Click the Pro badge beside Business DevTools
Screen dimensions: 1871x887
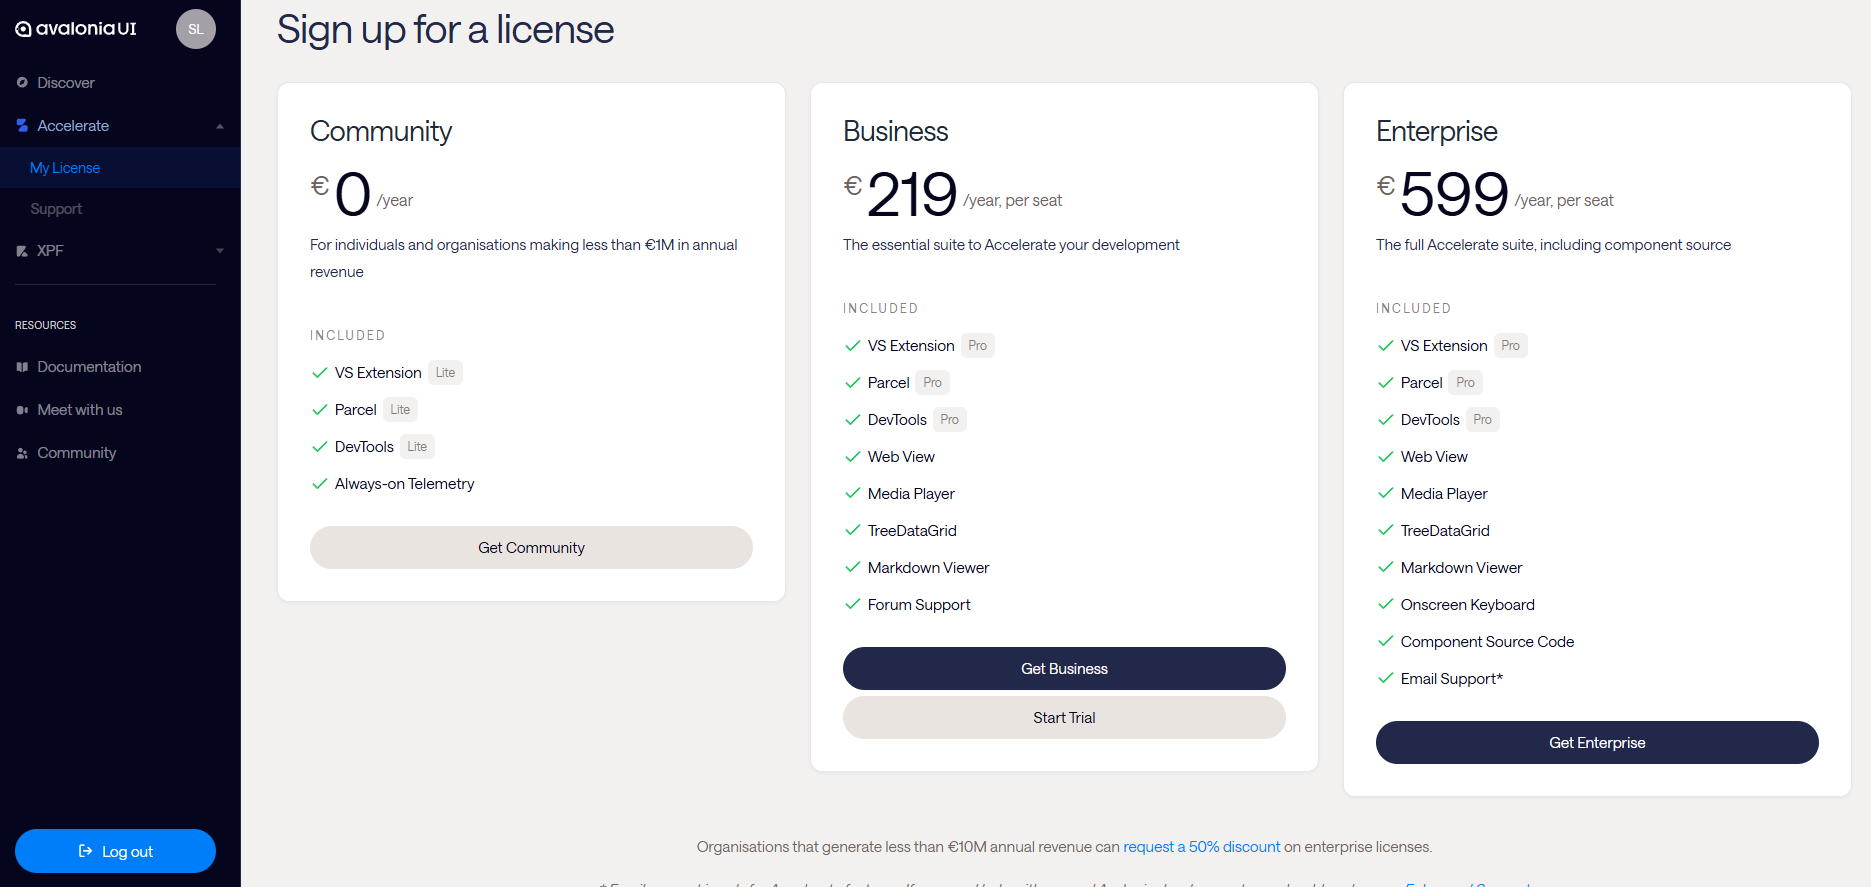pyautogui.click(x=949, y=420)
